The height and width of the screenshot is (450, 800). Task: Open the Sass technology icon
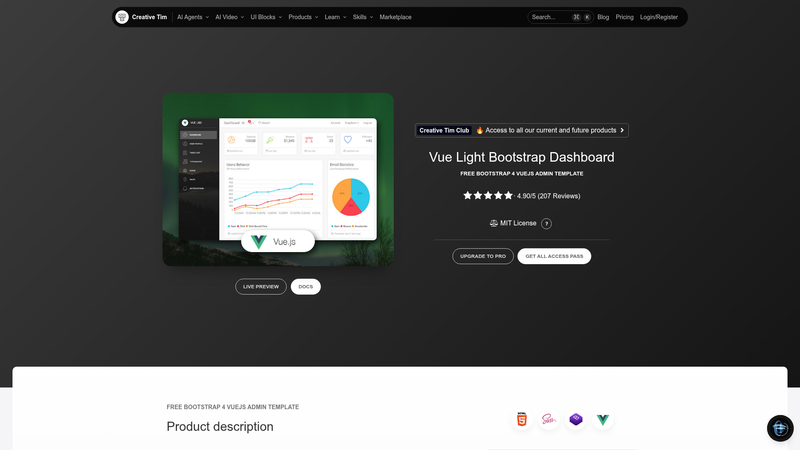(x=548, y=419)
